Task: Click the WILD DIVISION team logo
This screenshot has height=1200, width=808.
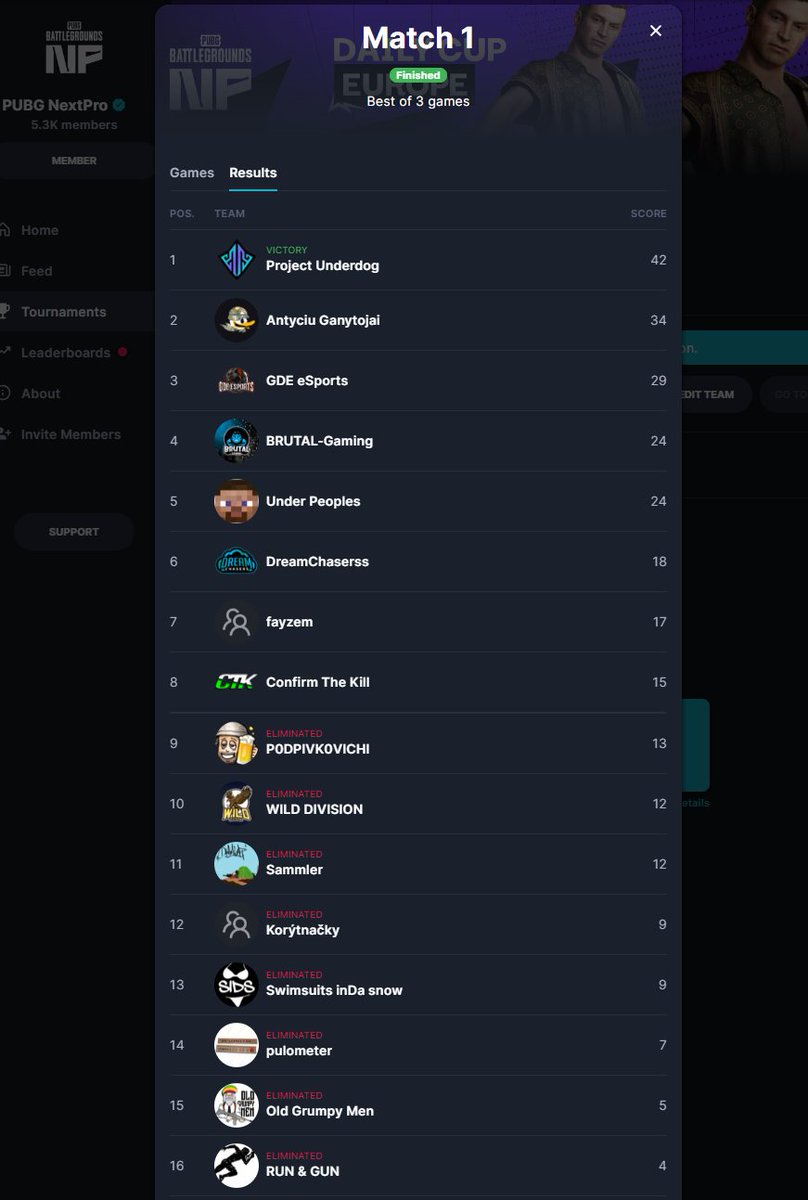Action: tap(236, 803)
